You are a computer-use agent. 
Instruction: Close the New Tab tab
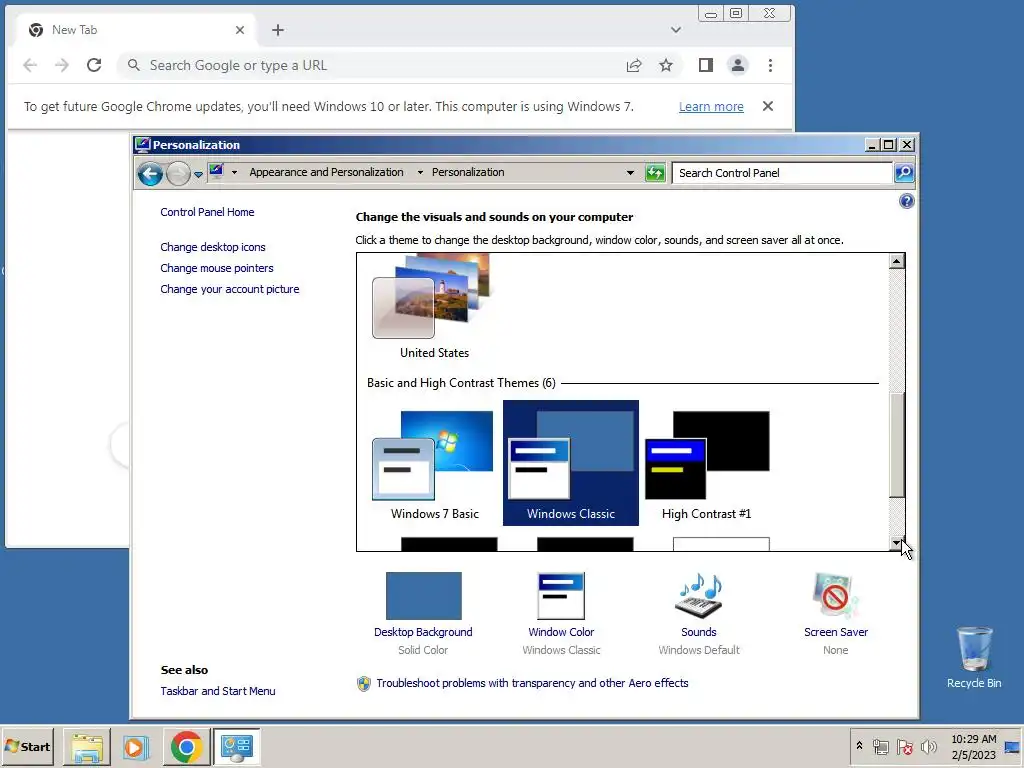(x=240, y=30)
